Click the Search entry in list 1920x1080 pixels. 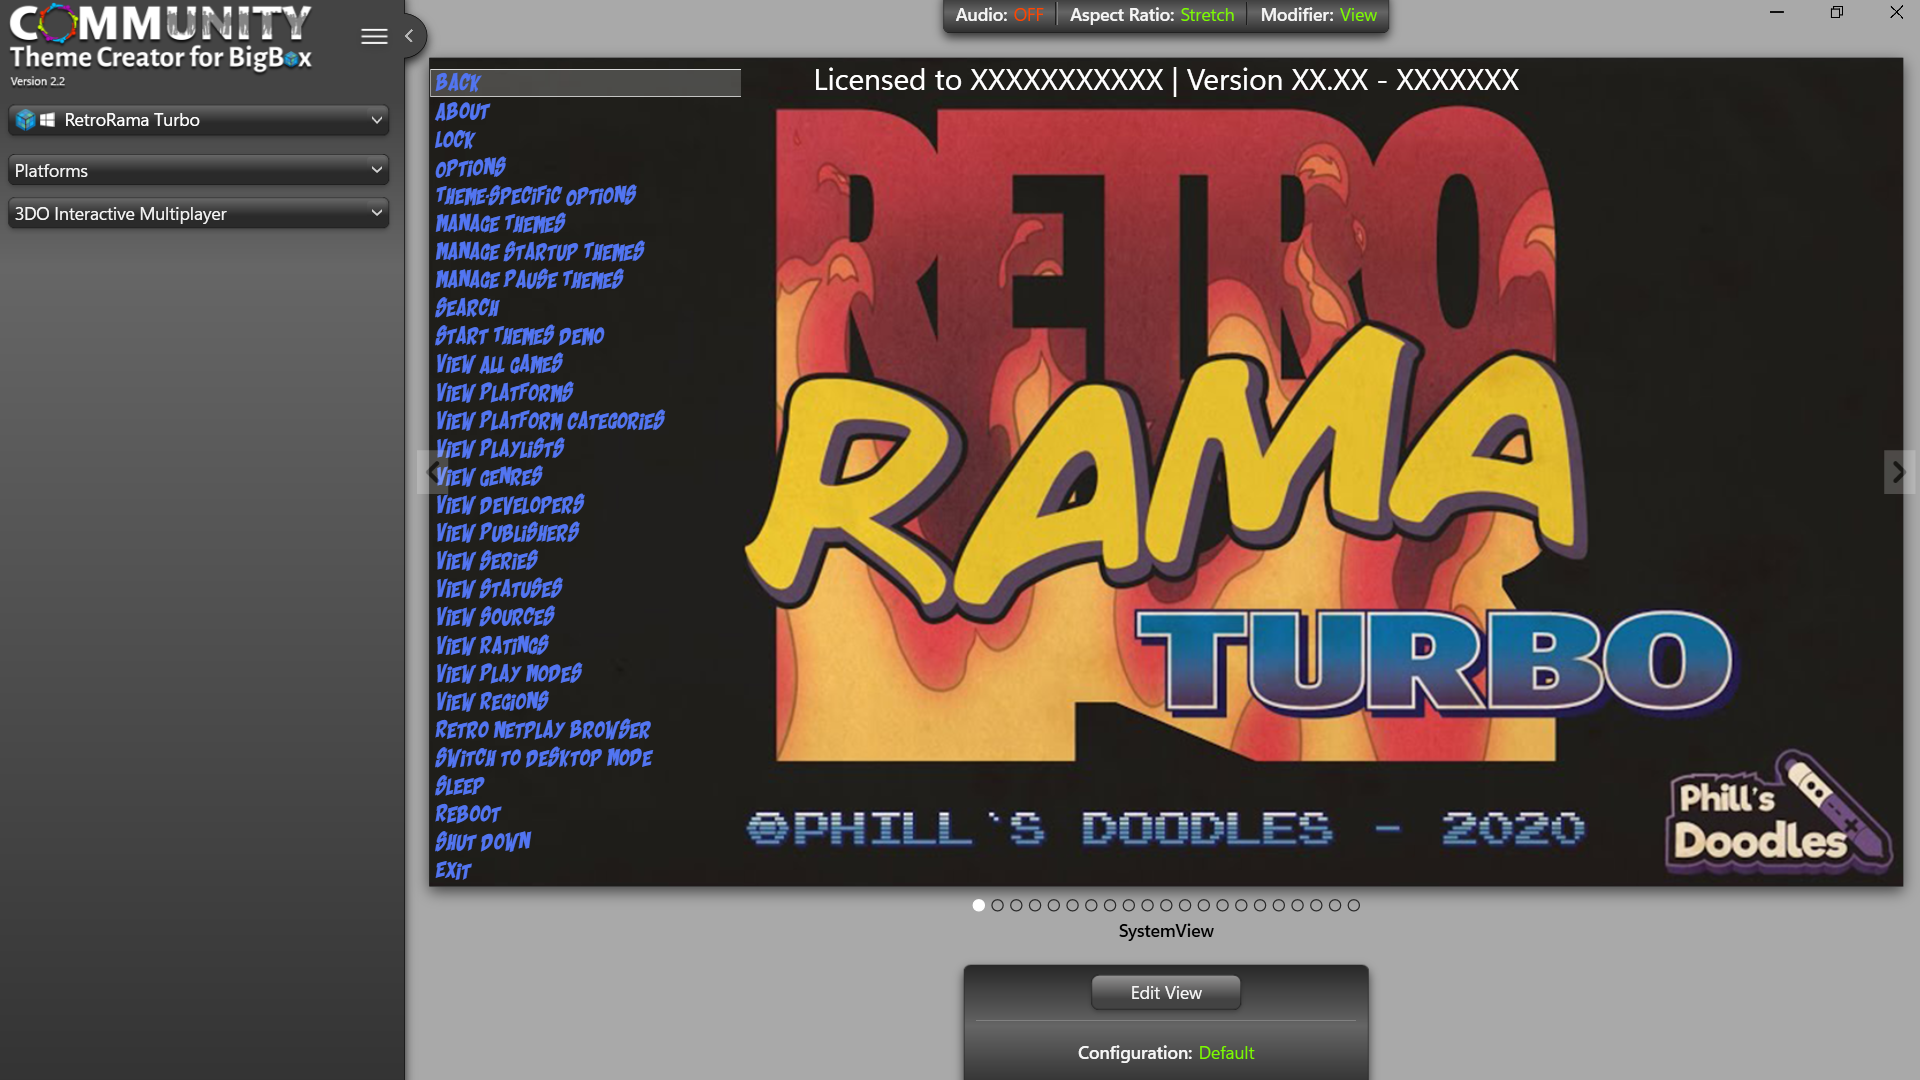[467, 307]
